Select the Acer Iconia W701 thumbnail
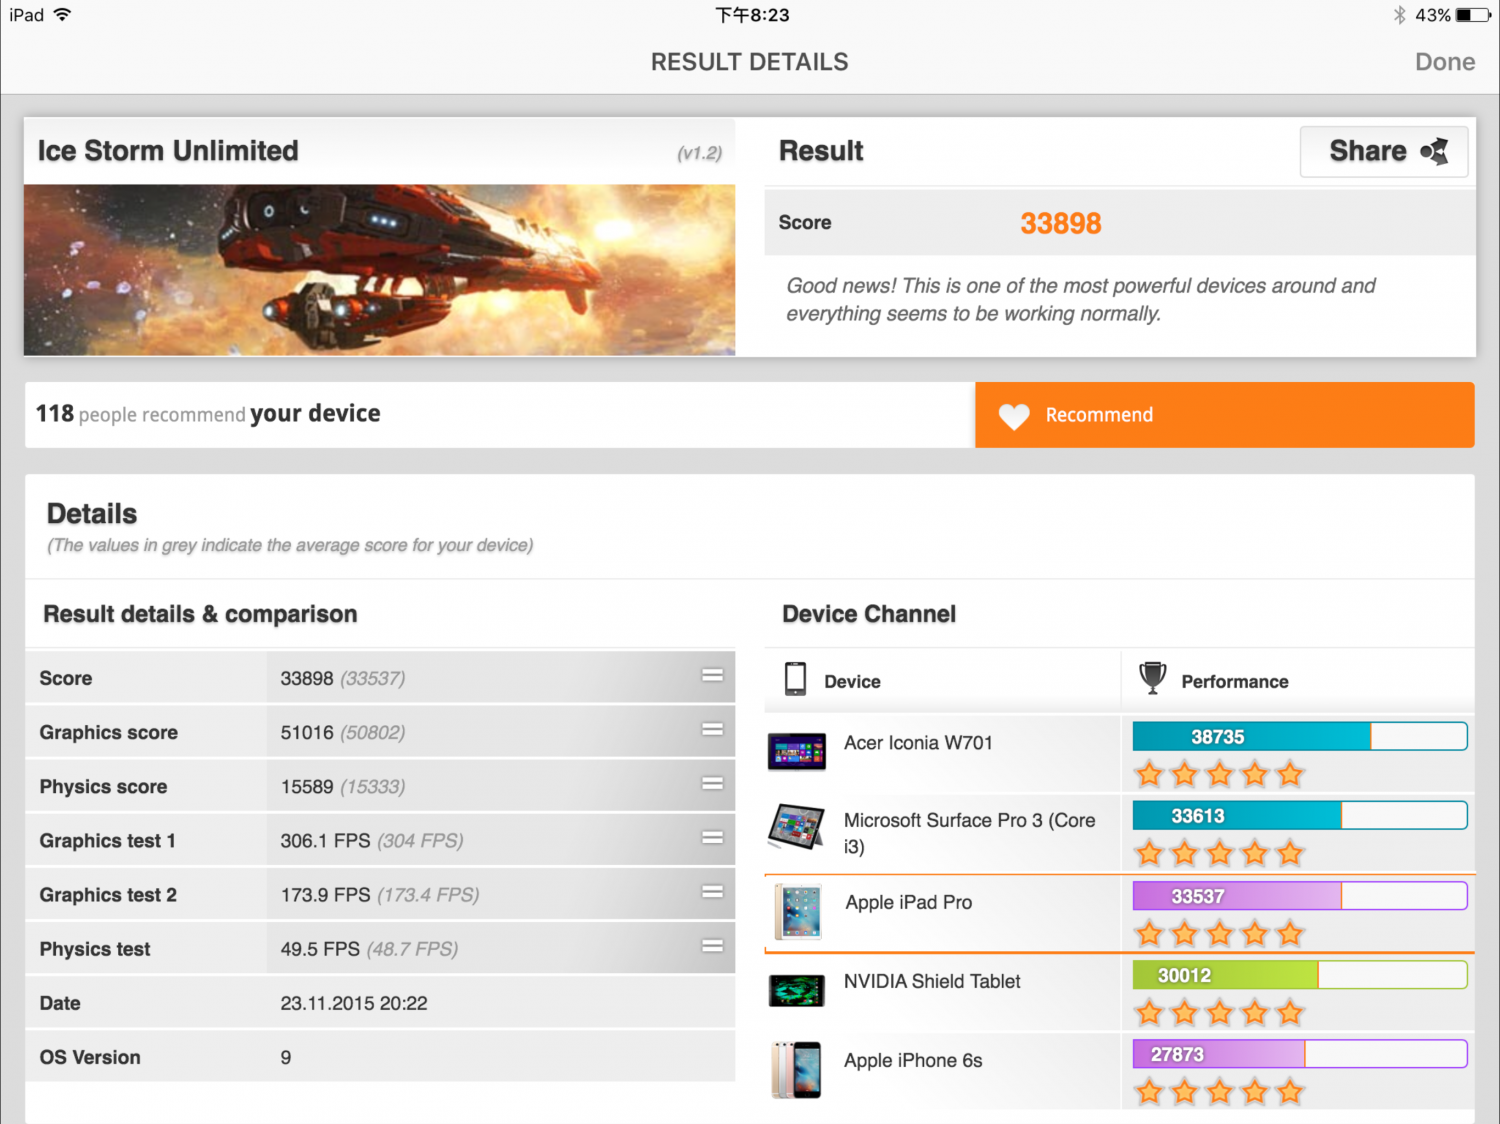The width and height of the screenshot is (1500, 1124). click(797, 752)
